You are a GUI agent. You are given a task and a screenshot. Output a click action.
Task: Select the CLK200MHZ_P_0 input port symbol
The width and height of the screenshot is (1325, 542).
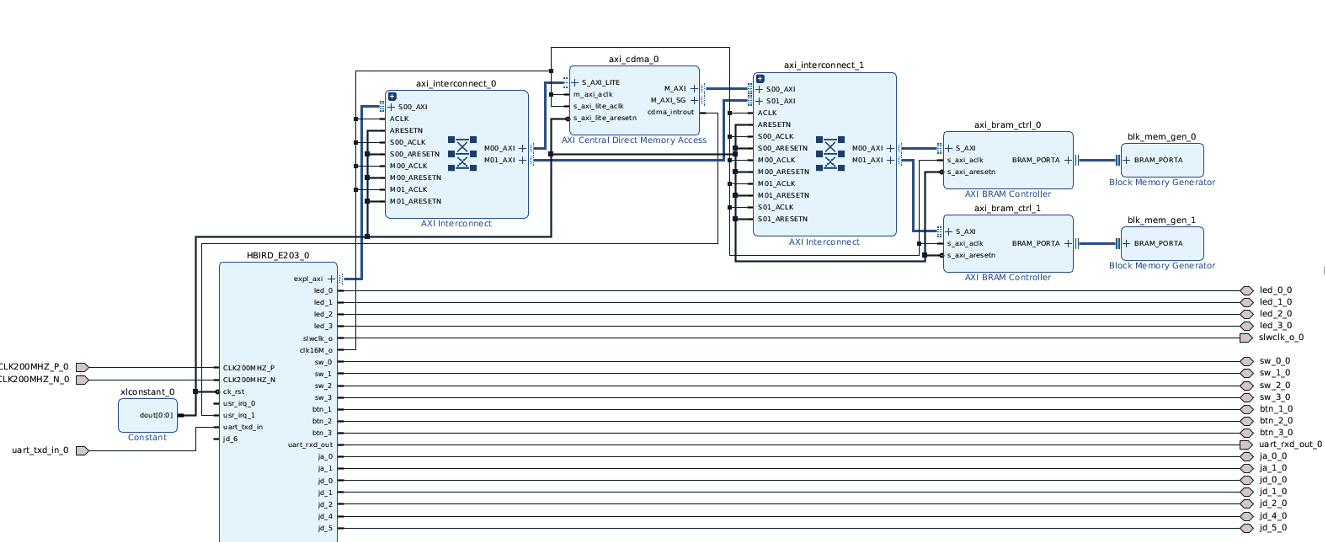pos(82,367)
